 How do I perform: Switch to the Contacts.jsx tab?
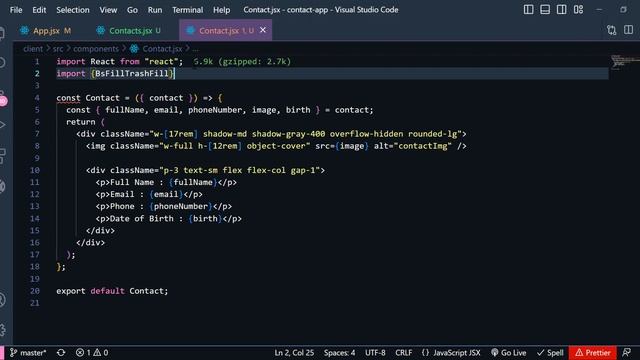pos(130,30)
